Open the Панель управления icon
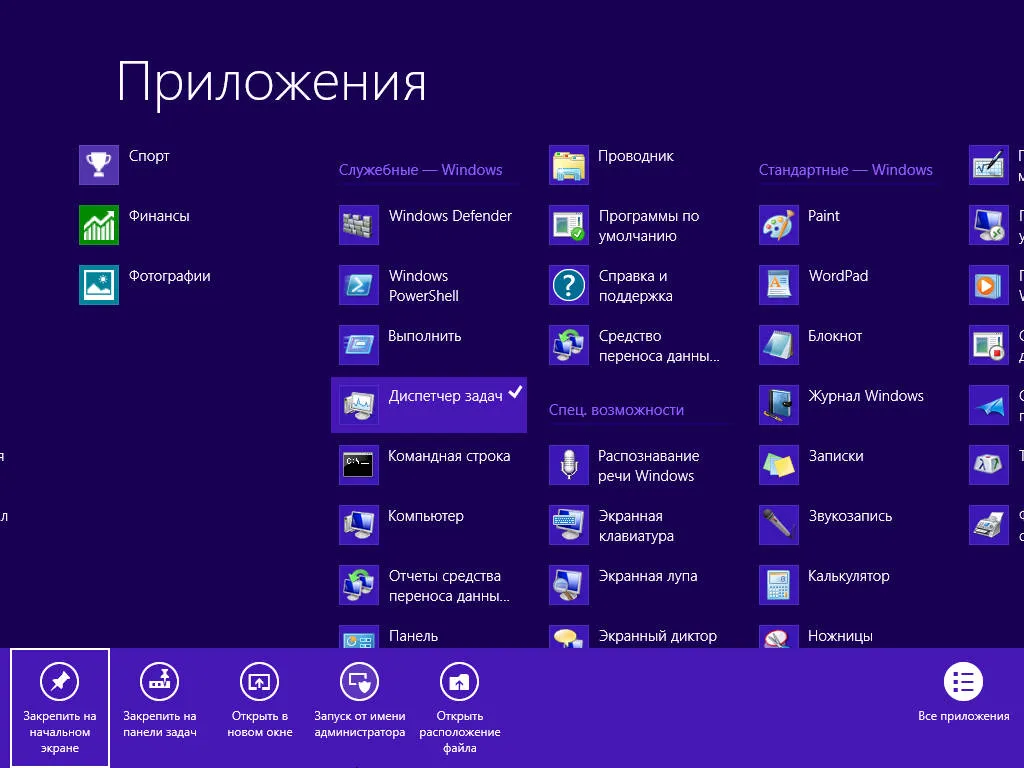The image size is (1024, 768). pyautogui.click(x=359, y=637)
